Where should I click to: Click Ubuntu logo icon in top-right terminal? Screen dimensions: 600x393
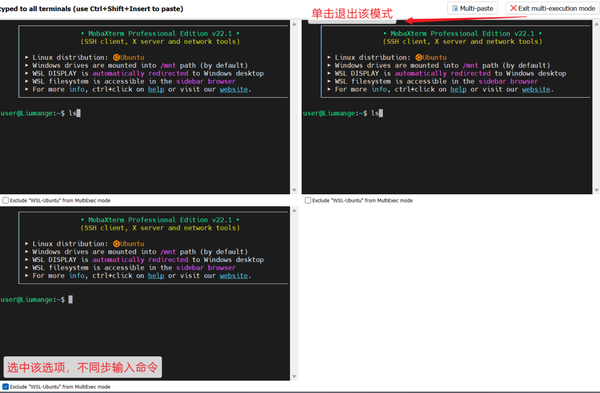(x=419, y=57)
